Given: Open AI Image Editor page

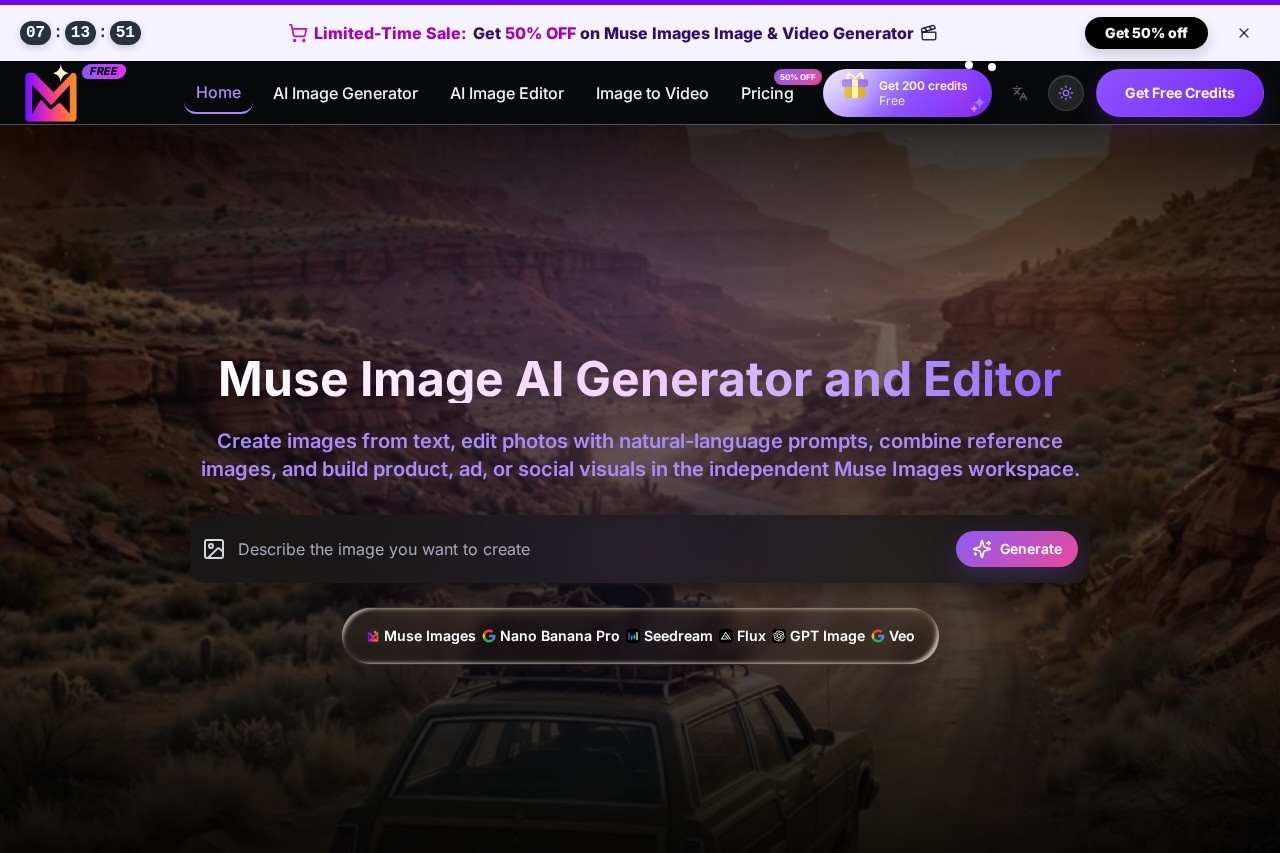Looking at the screenshot, I should [x=507, y=93].
